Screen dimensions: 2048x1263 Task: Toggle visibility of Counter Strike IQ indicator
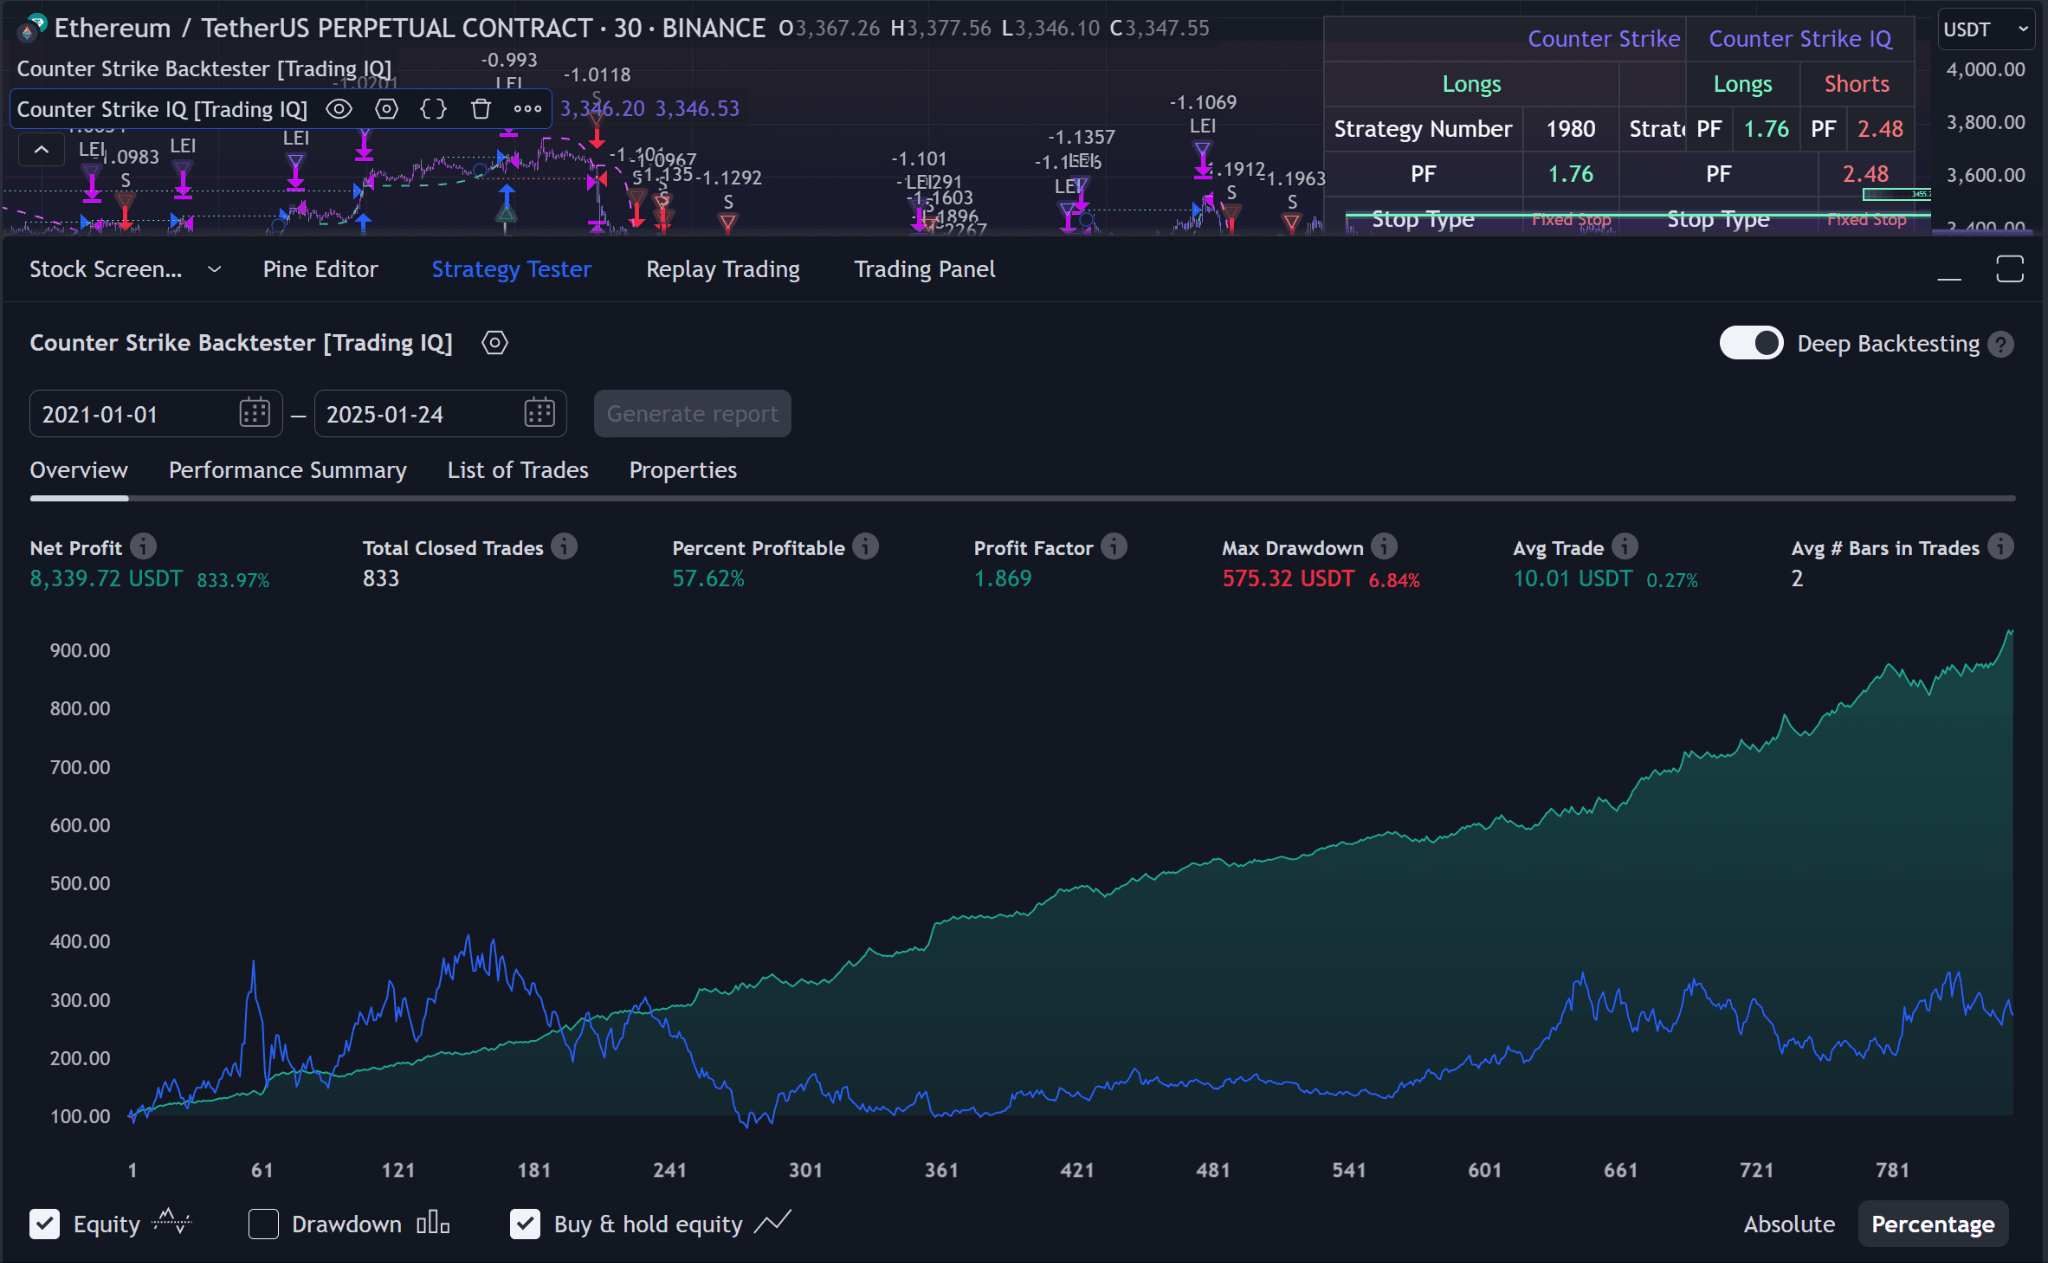point(339,109)
